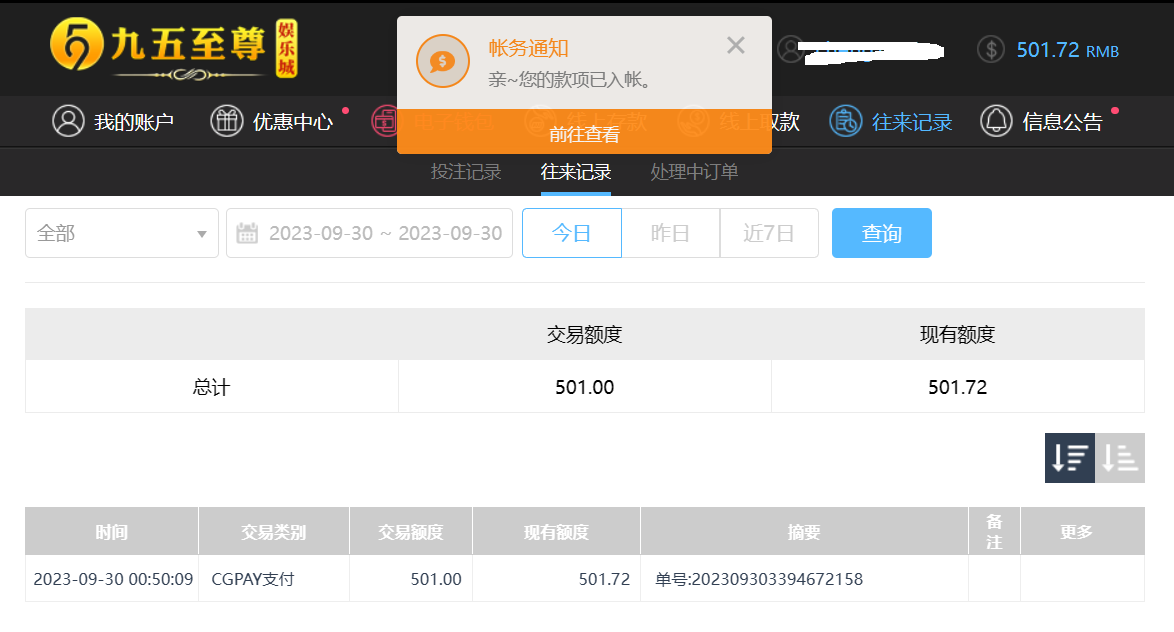Open 我的账户 account icon
The image size is (1174, 632).
(x=68, y=121)
